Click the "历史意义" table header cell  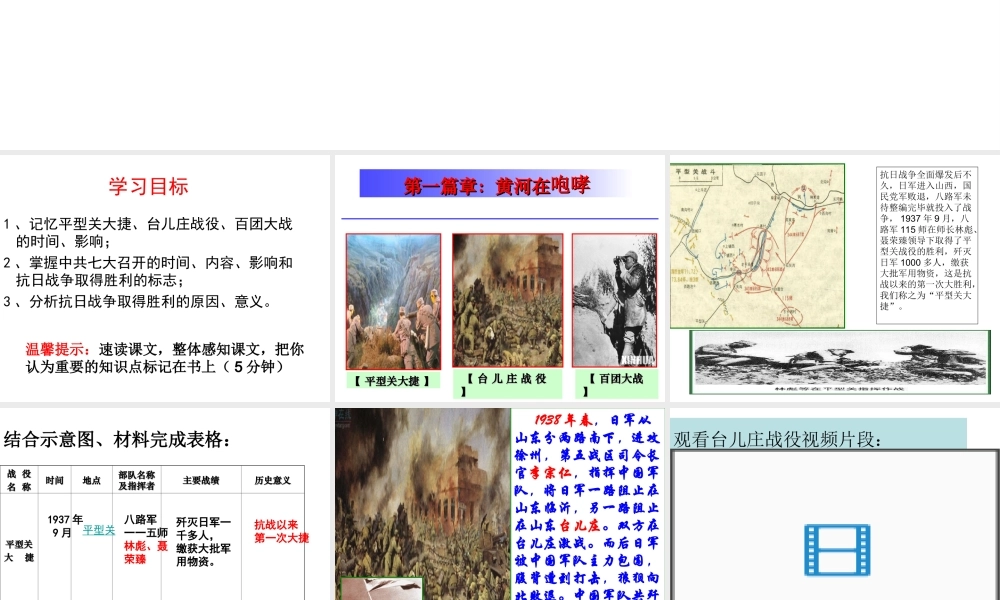272,479
